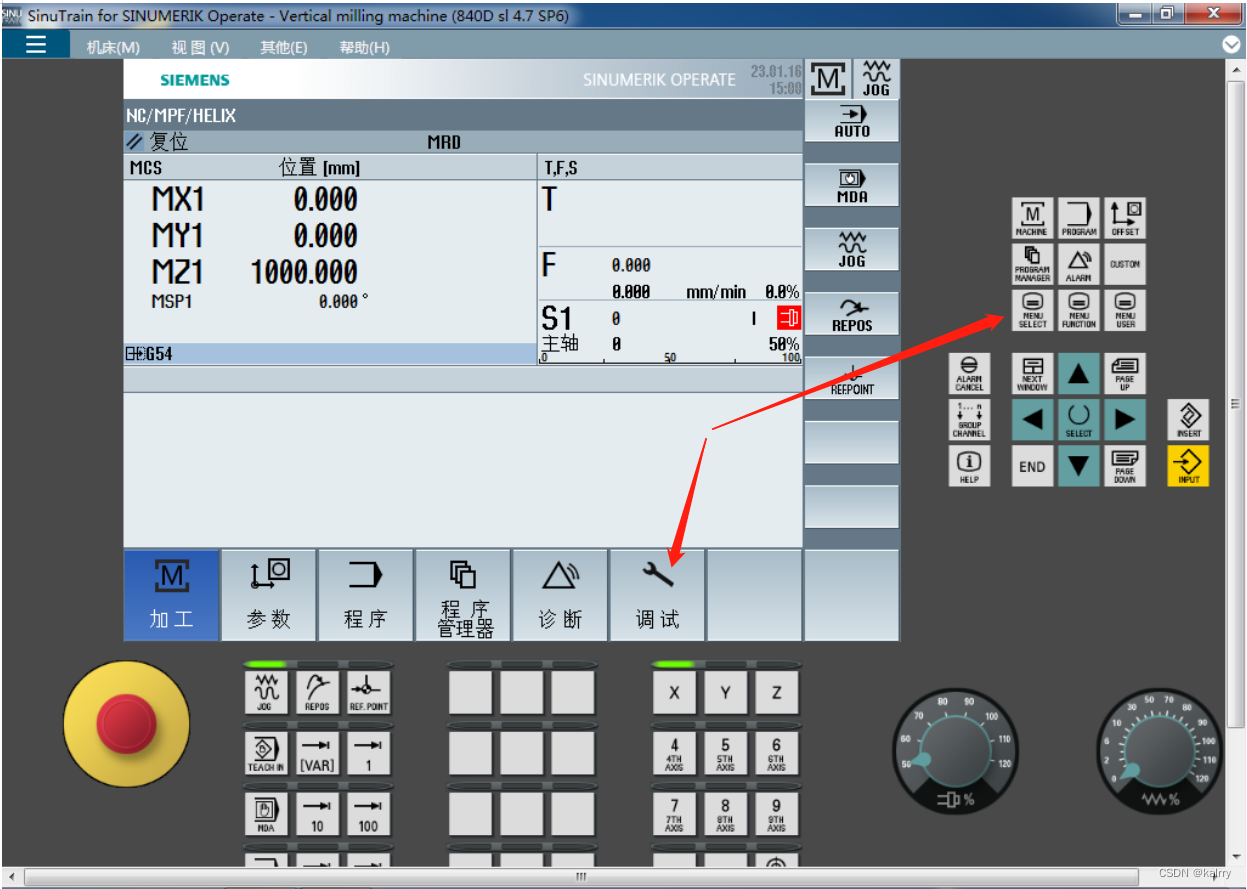Image resolution: width=1247 pixels, height=889 pixels.
Task: Click the END key
Action: pyautogui.click(x=1033, y=466)
